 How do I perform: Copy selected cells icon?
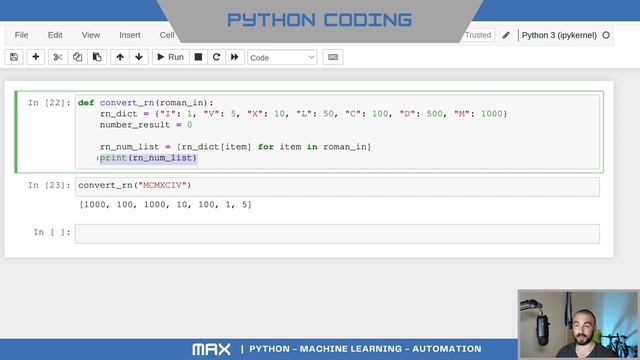[x=77, y=57]
